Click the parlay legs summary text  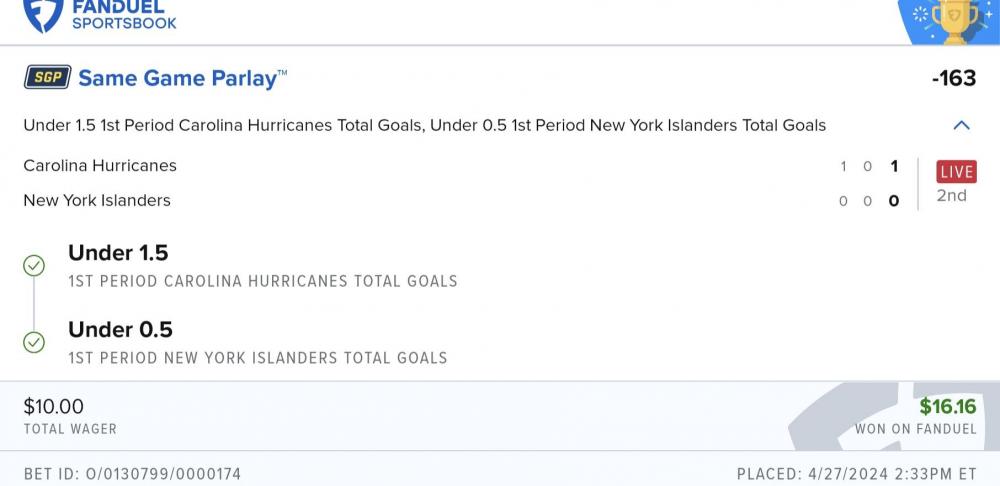coord(424,126)
